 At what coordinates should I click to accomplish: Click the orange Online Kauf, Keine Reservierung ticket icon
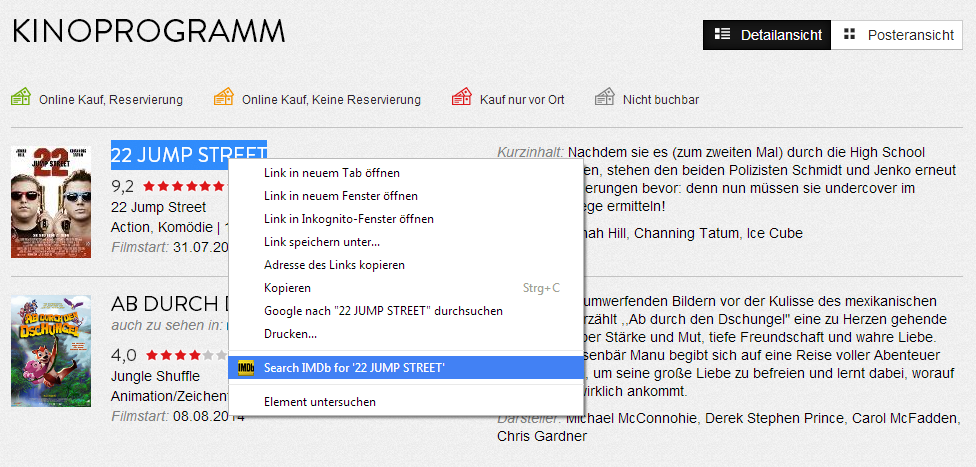click(x=223, y=97)
